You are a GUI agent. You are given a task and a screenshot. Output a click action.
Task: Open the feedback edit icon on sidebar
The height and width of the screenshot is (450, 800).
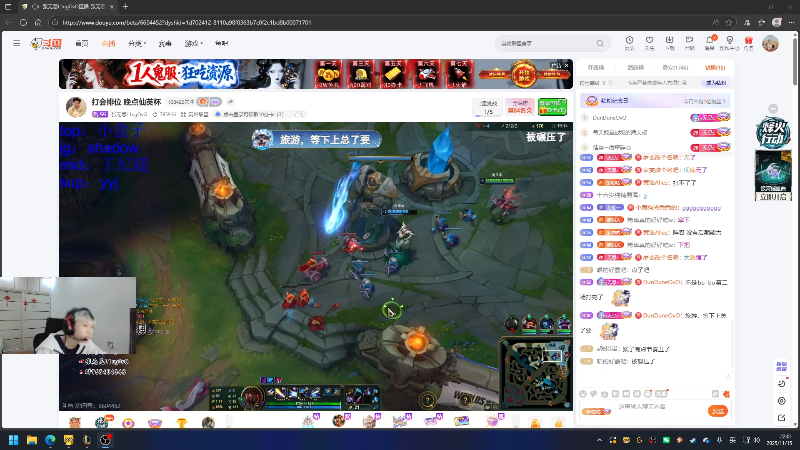click(782, 418)
